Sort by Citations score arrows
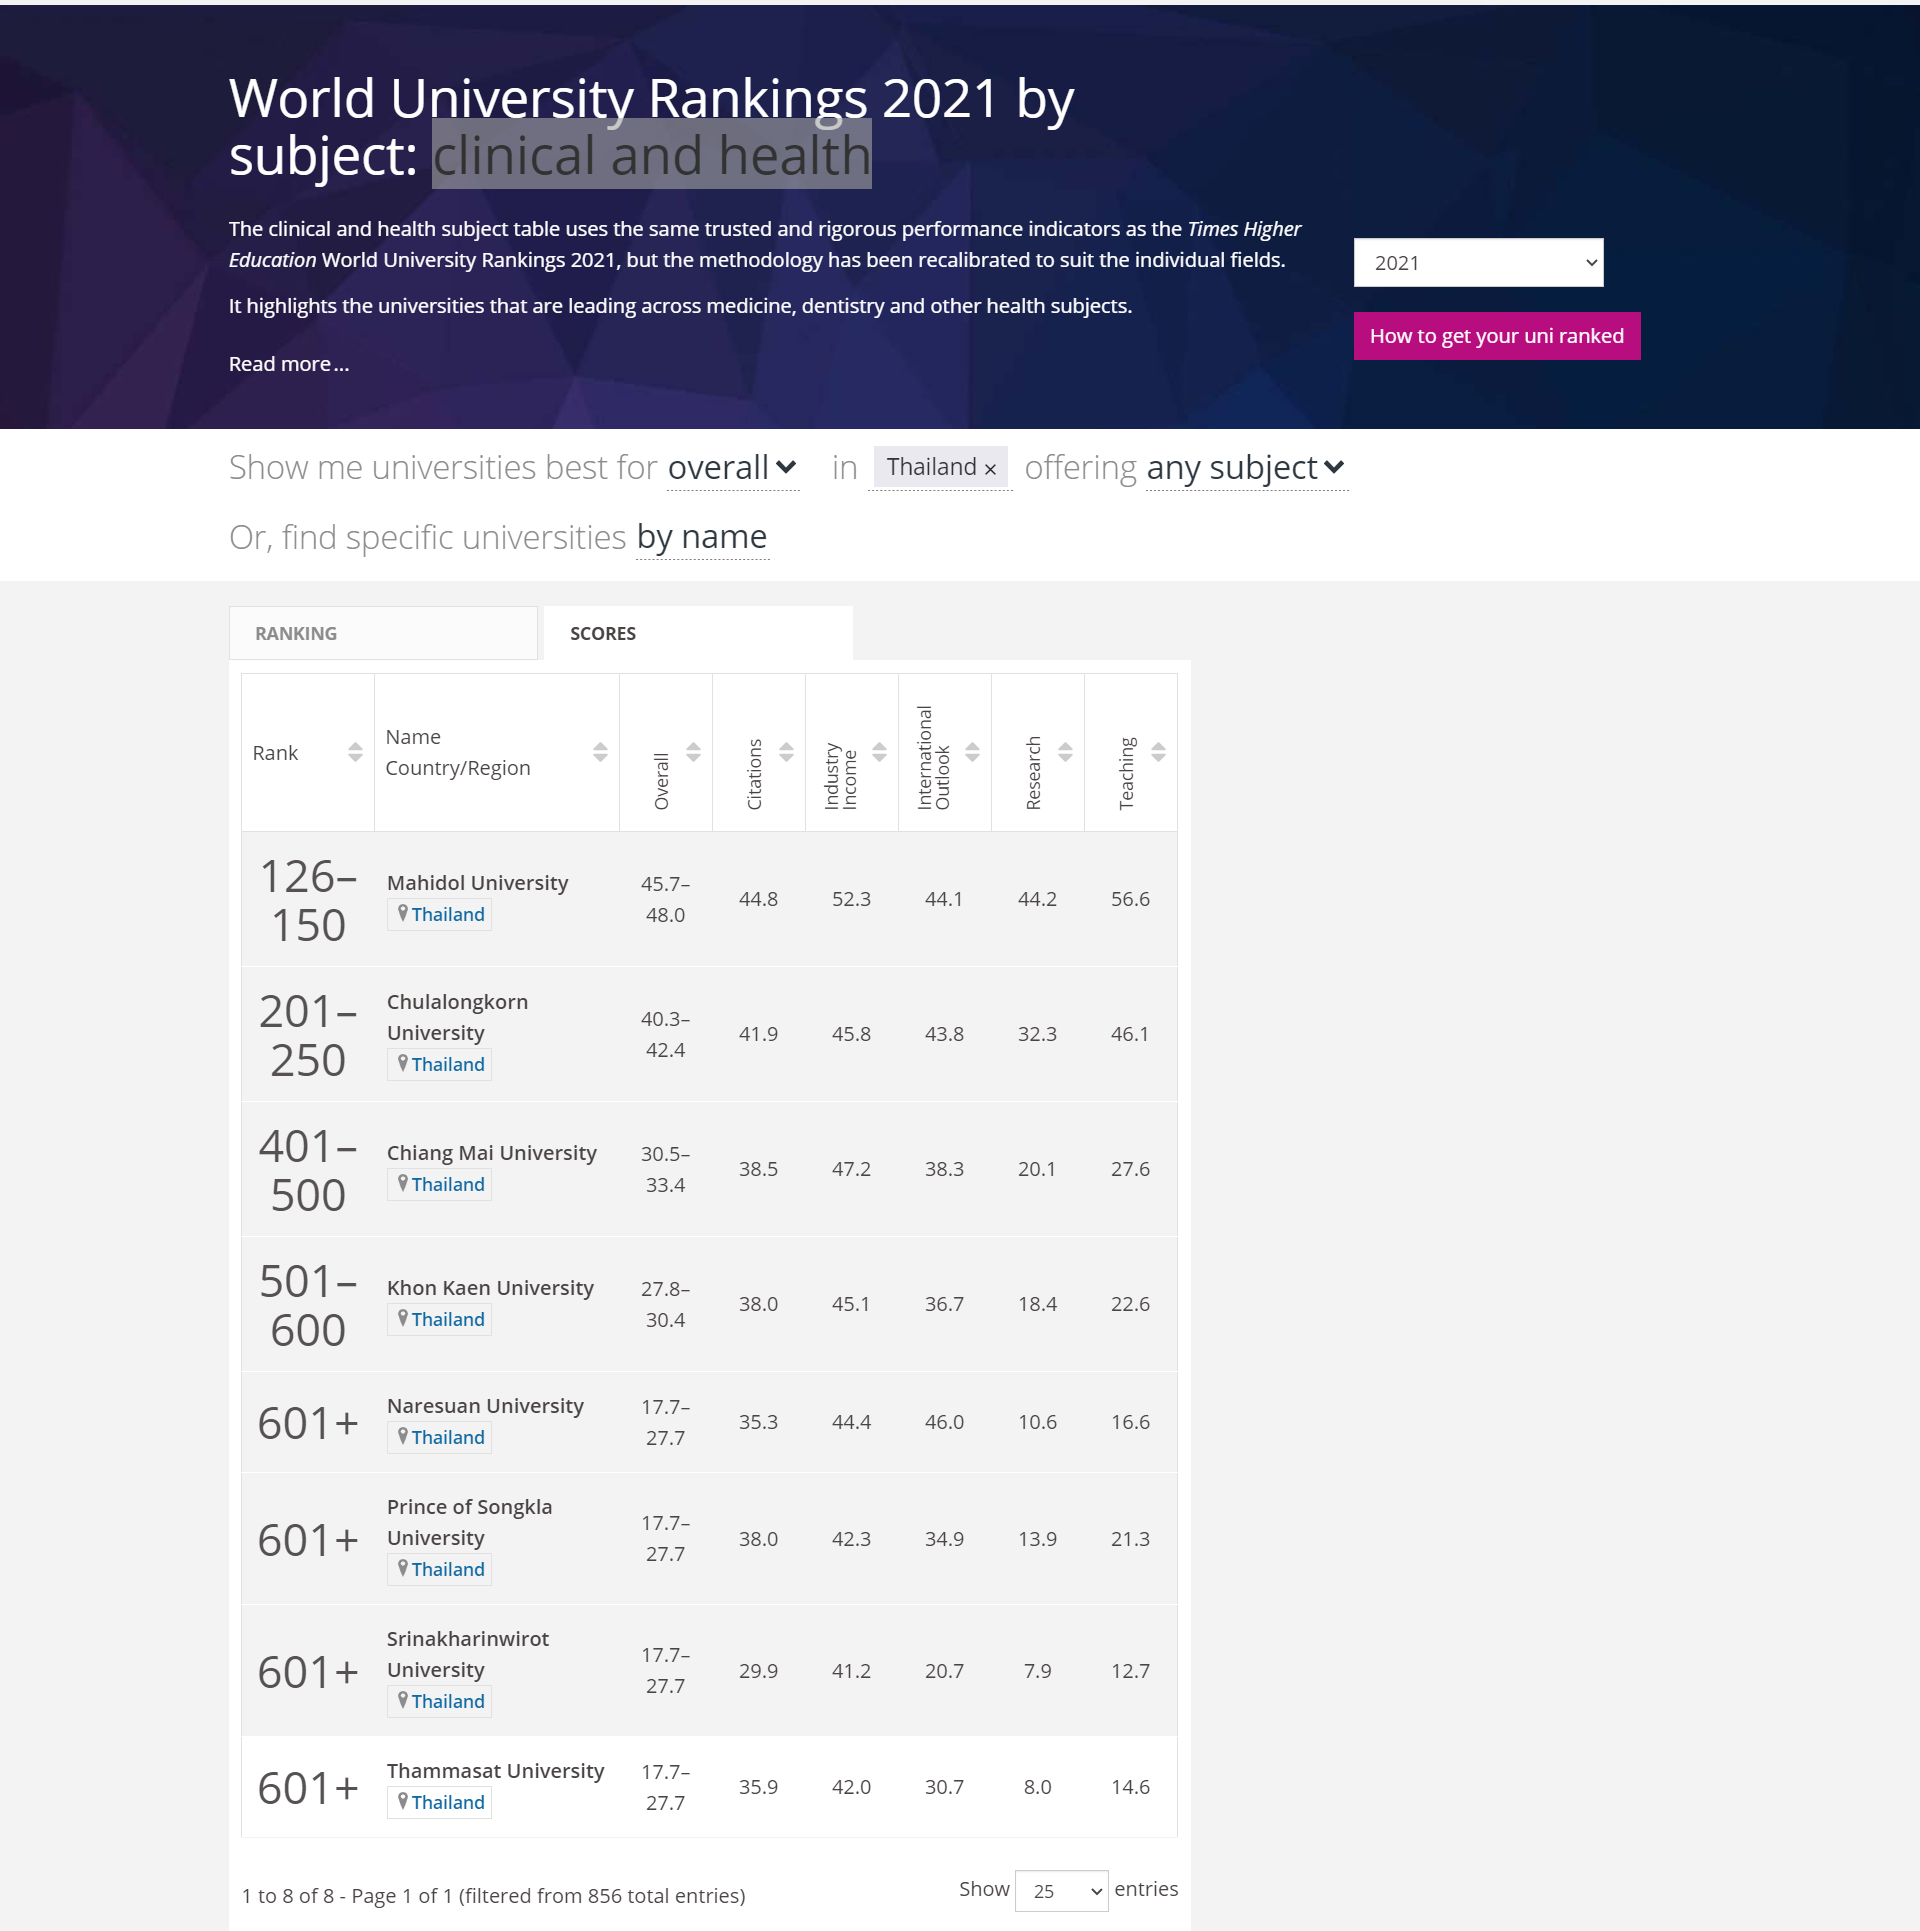The height and width of the screenshot is (1931, 1920). [x=786, y=753]
